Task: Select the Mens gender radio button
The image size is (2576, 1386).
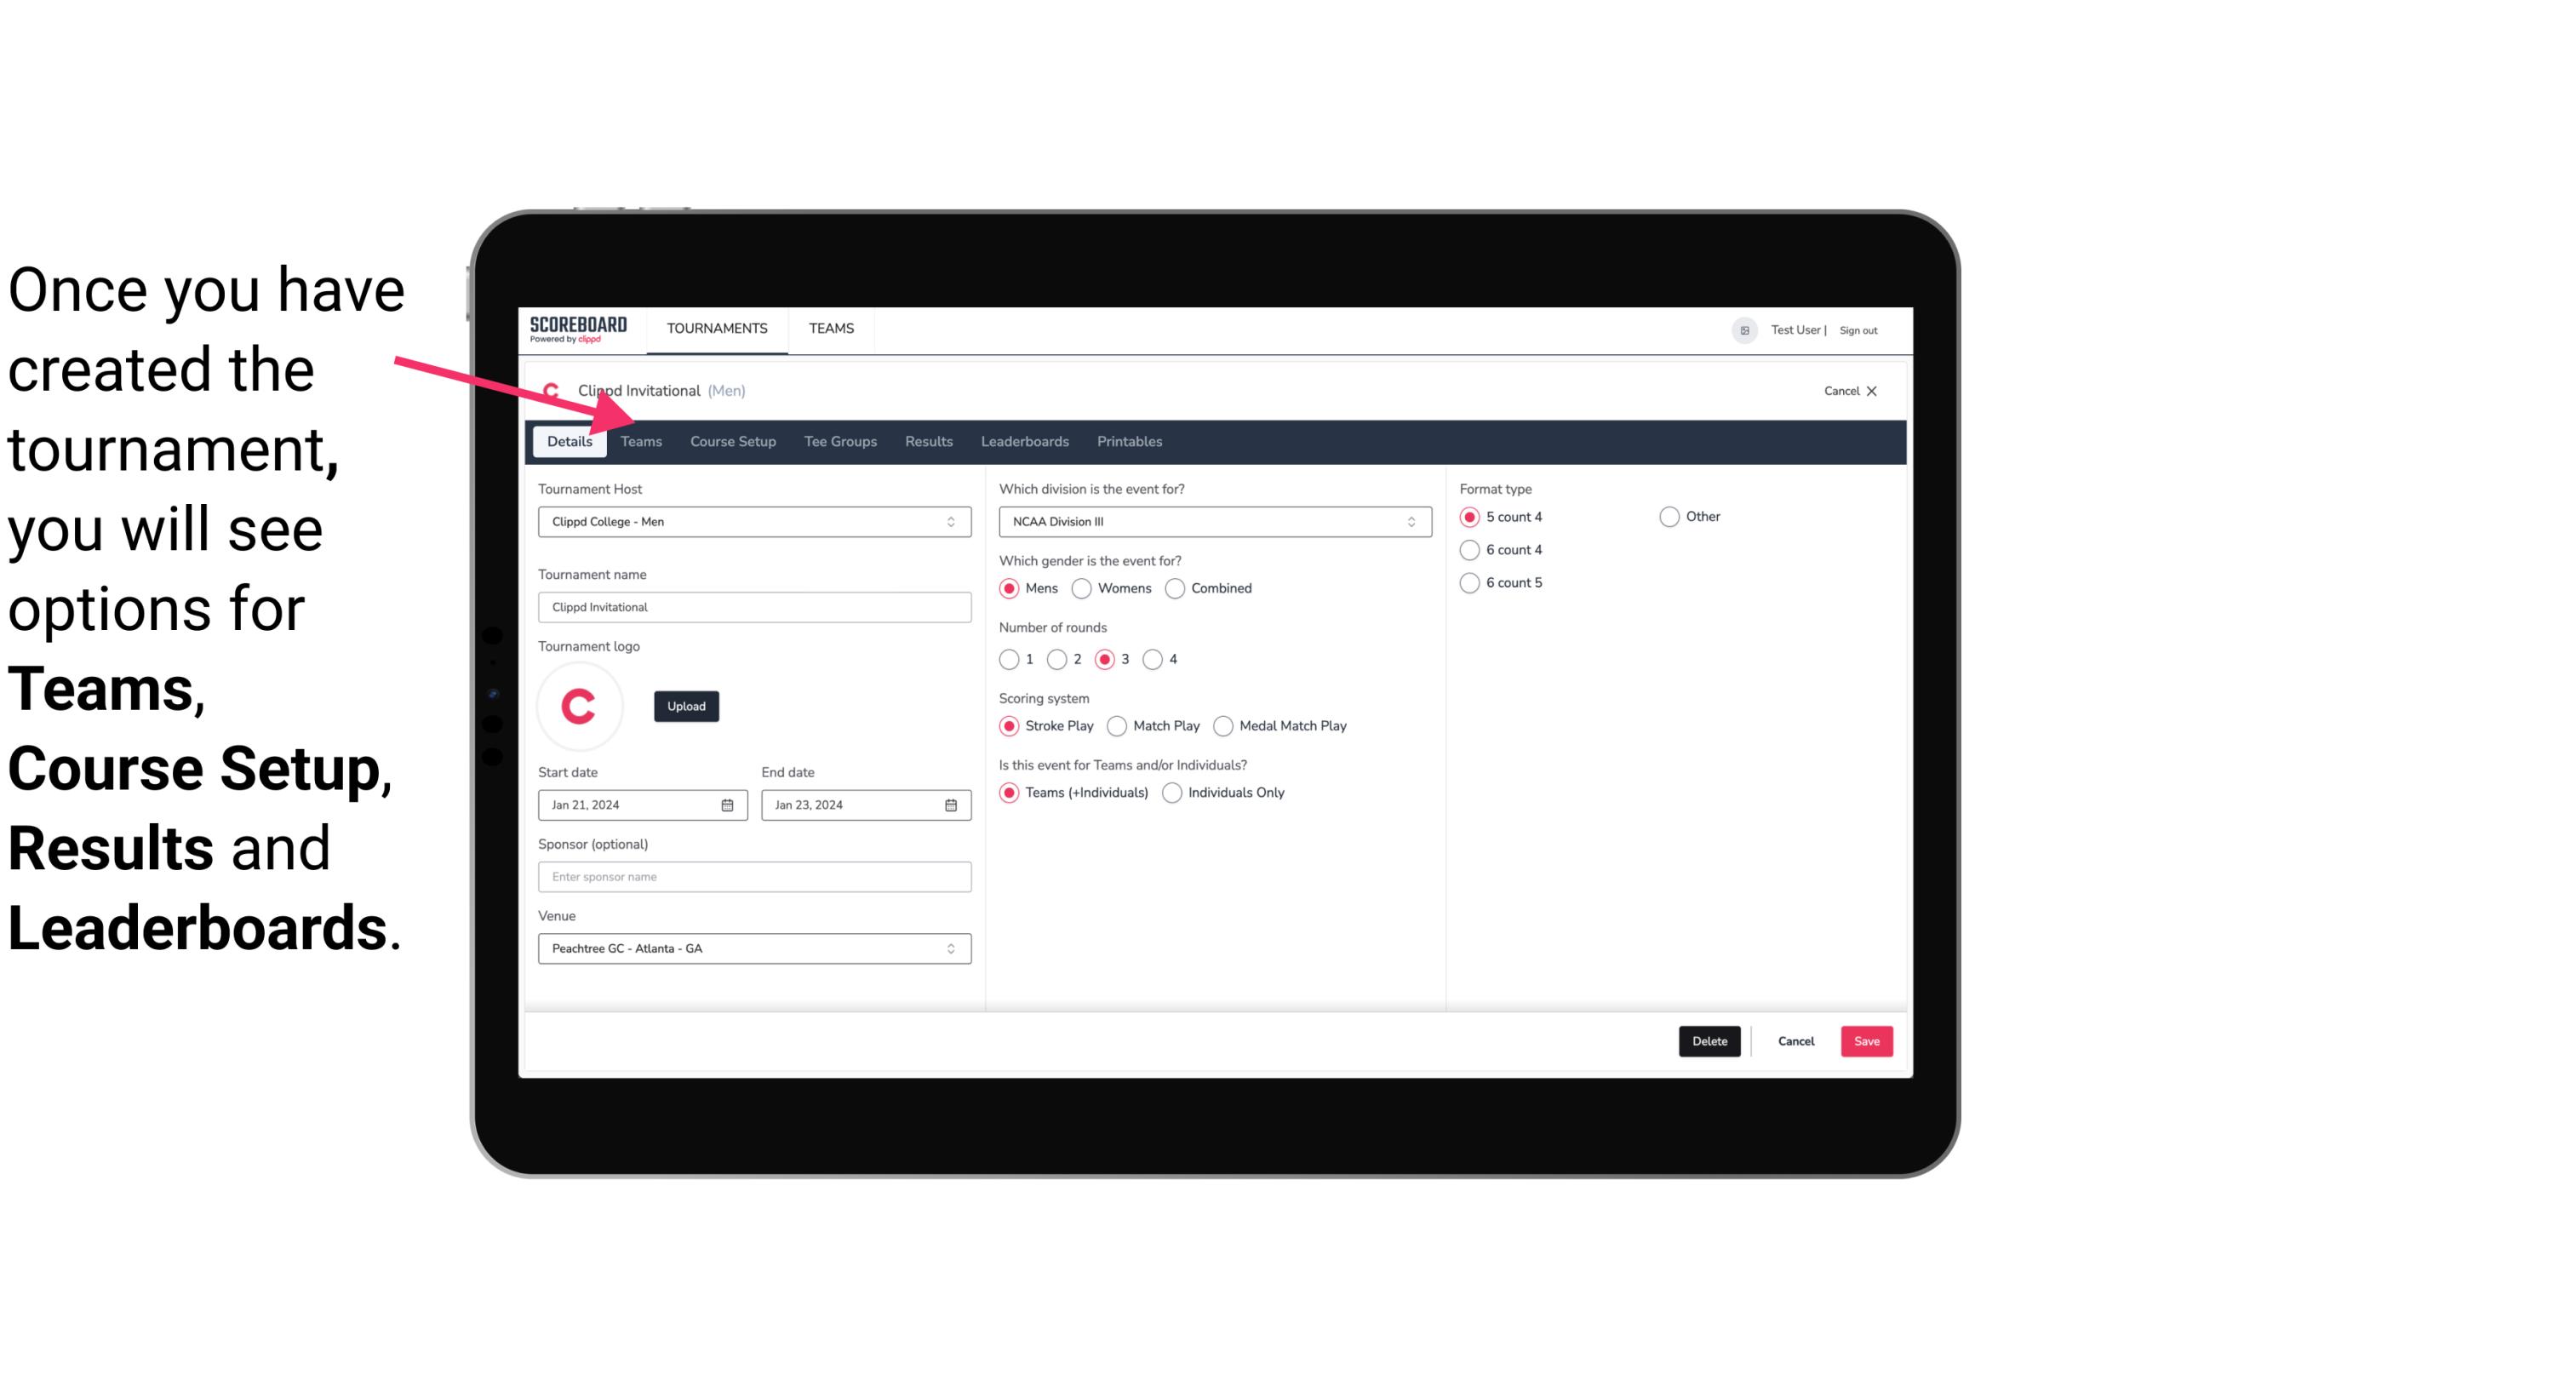Action: pyautogui.click(x=1010, y=587)
